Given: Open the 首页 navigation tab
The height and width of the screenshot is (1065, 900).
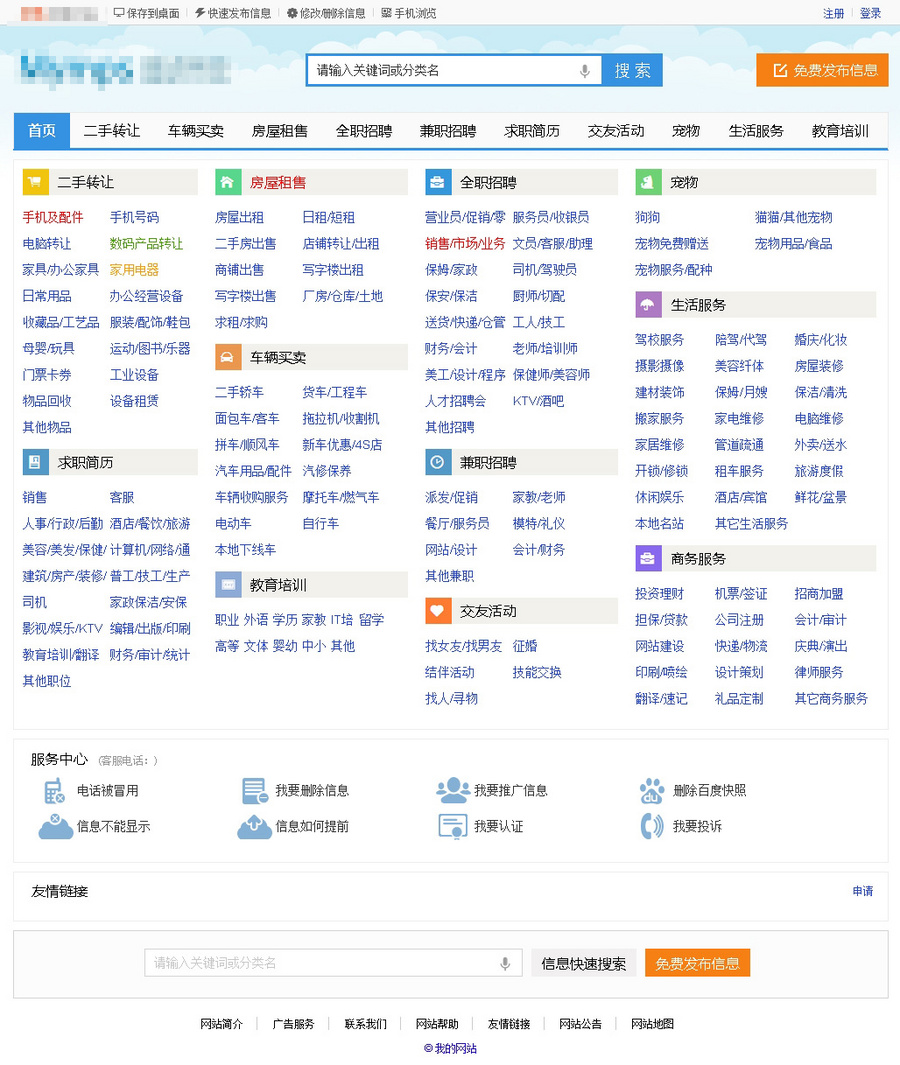Looking at the screenshot, I should (x=41, y=130).
